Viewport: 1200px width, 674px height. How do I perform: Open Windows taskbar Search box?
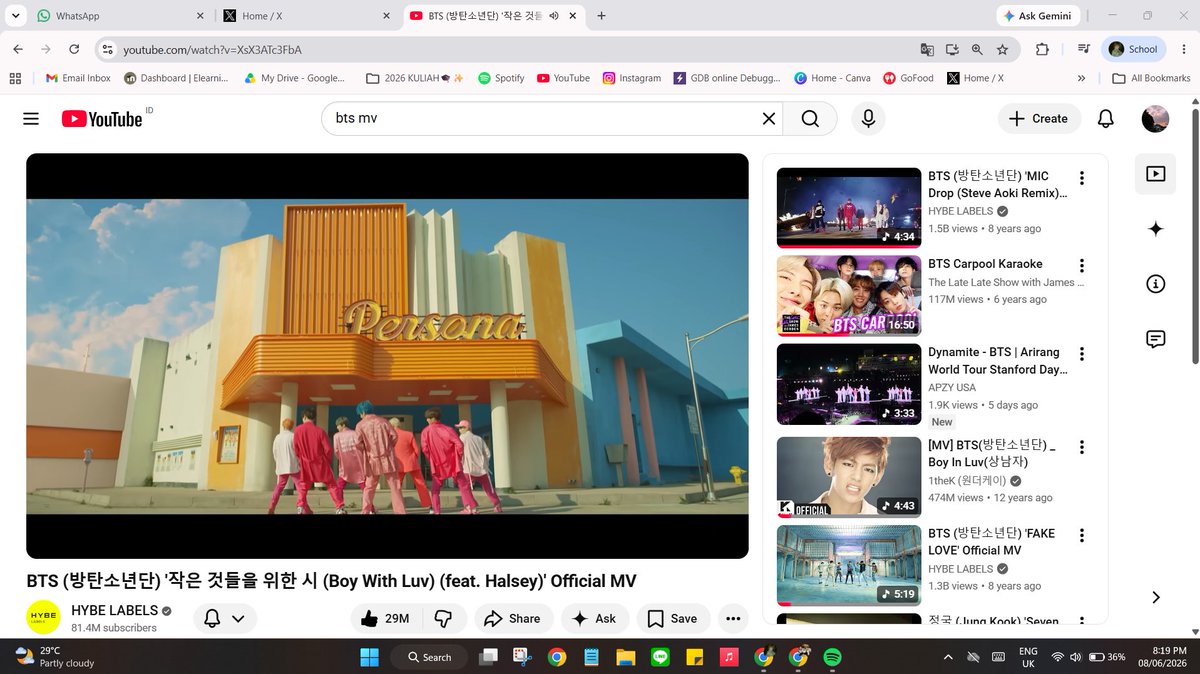click(428, 657)
